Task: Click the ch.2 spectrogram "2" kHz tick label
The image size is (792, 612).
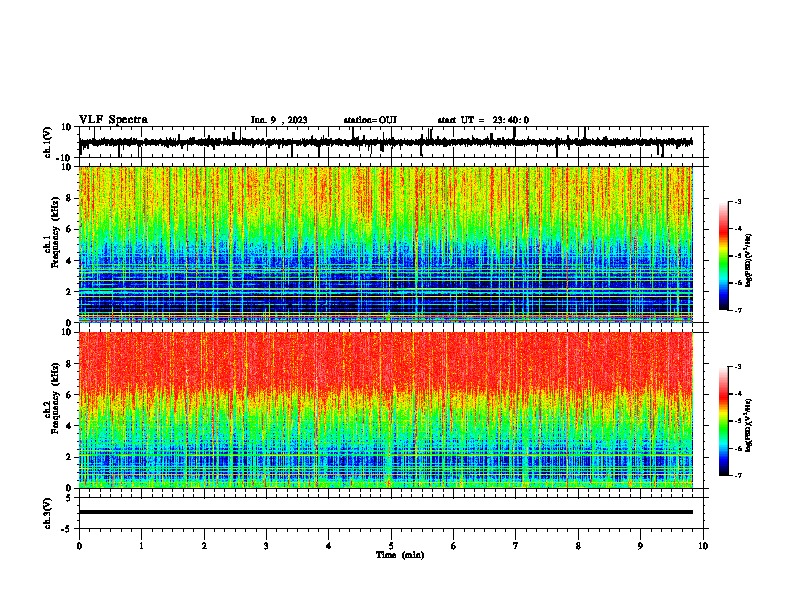Action: point(69,457)
